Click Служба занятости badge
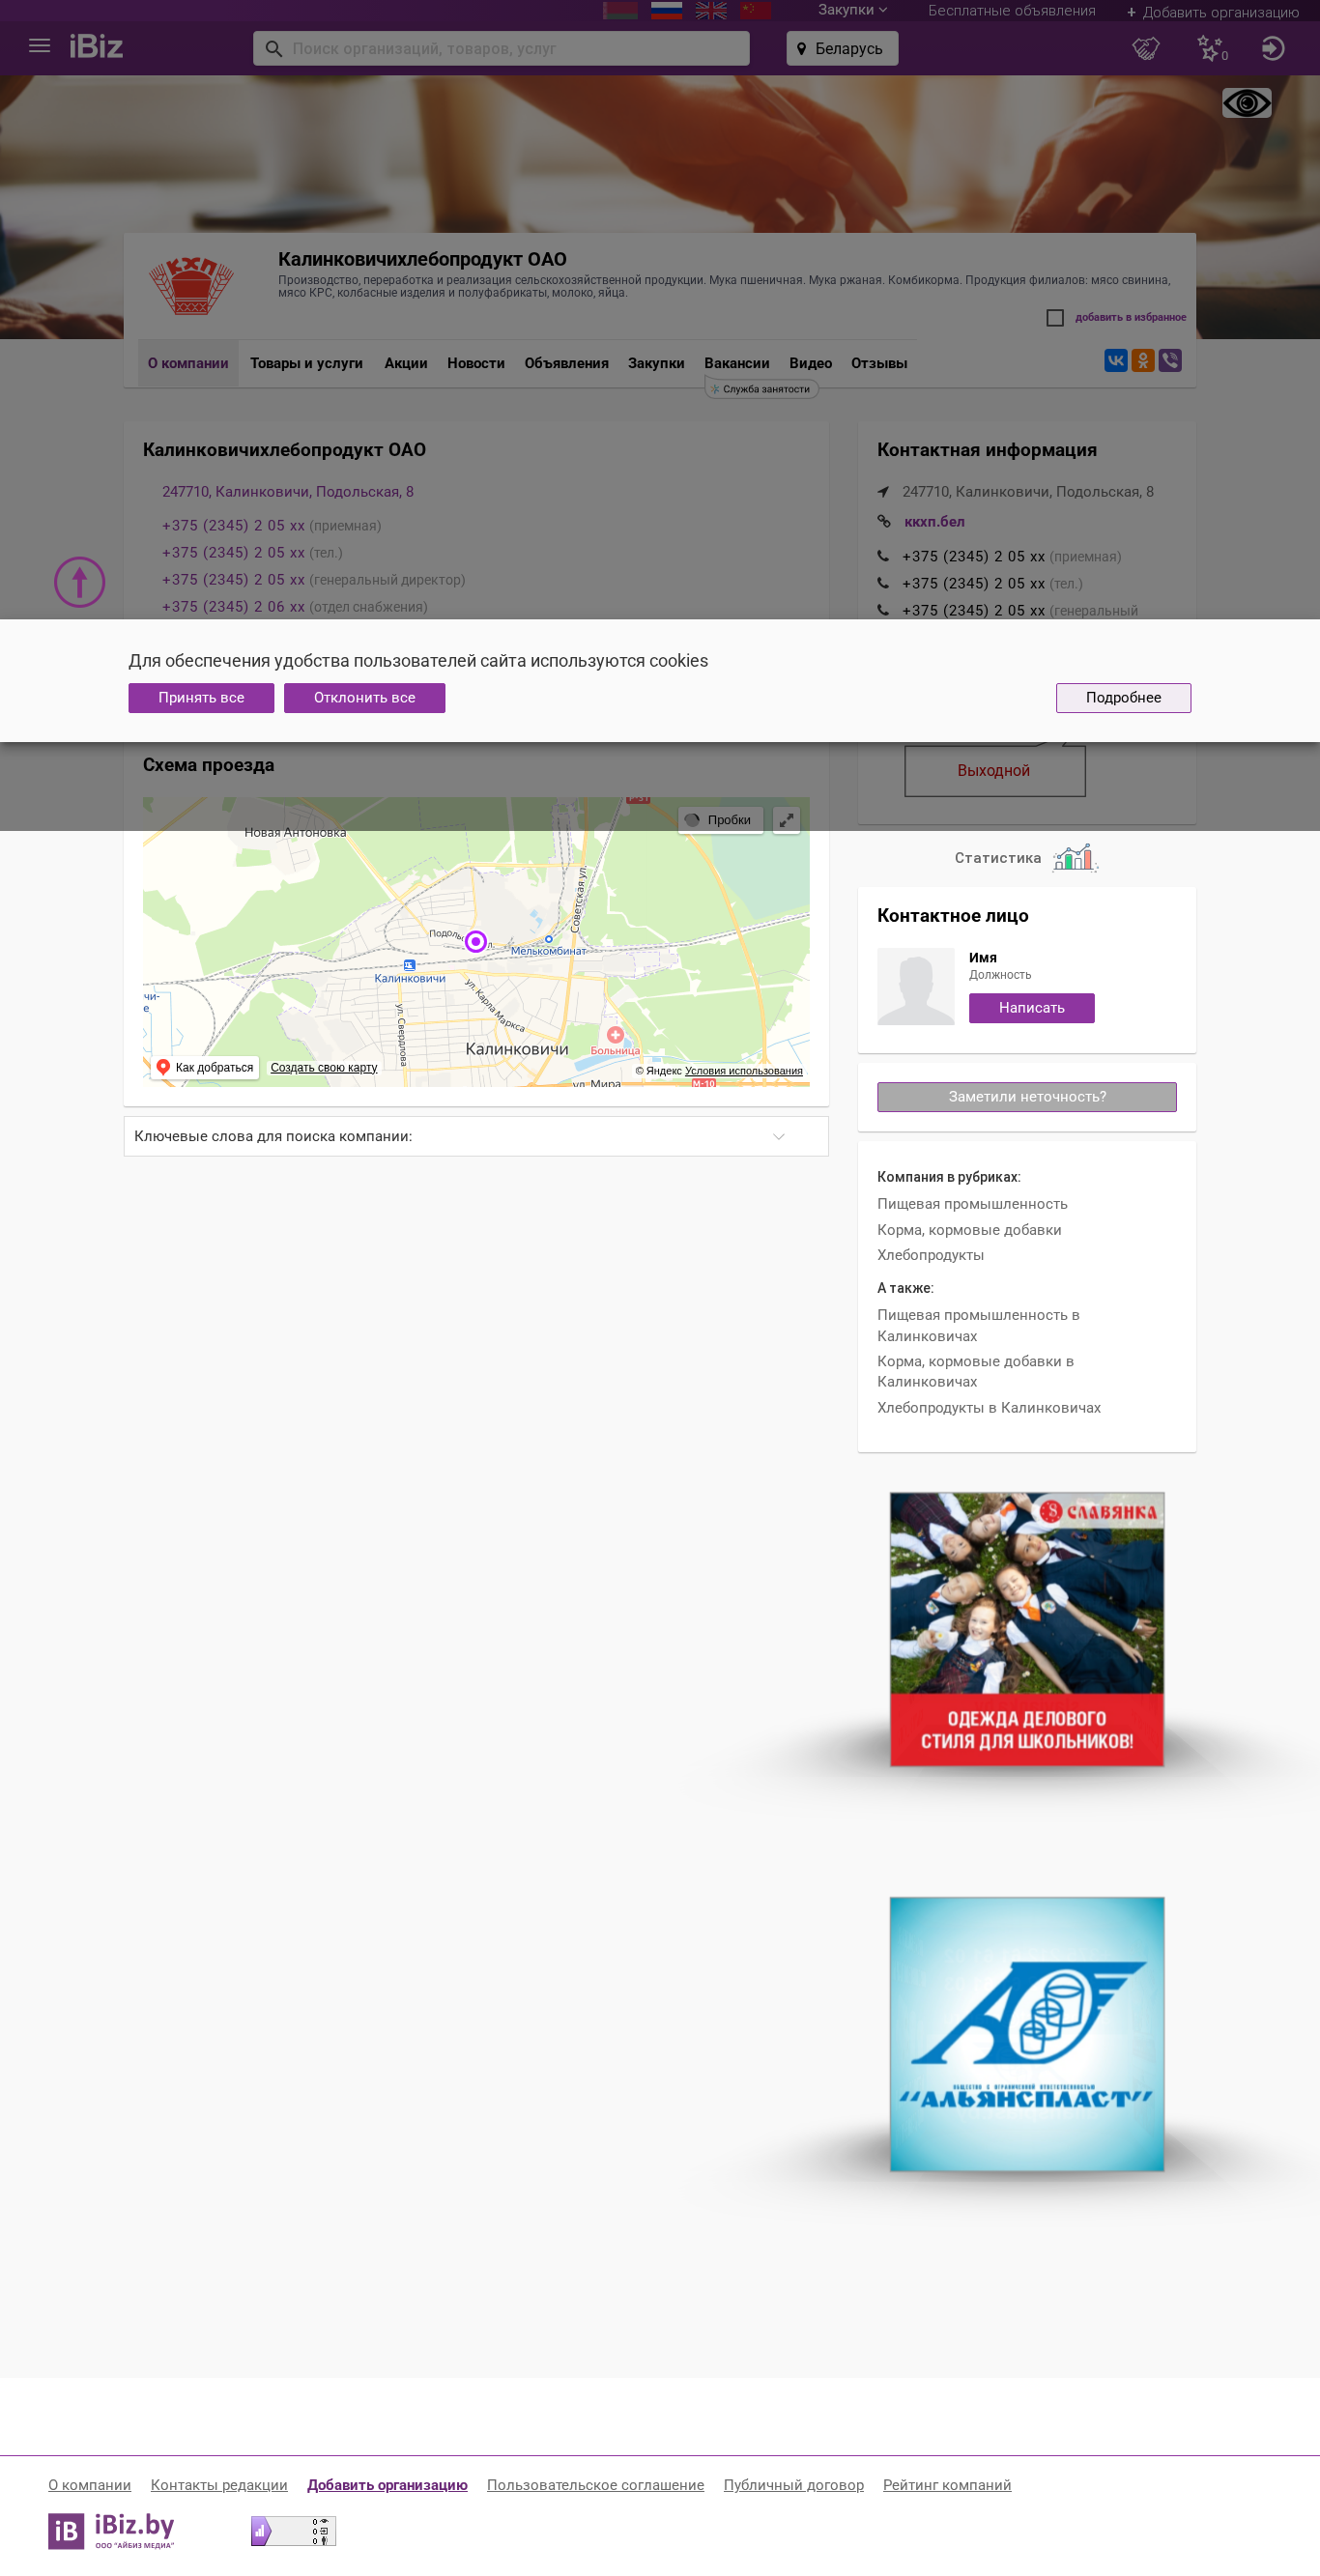Image resolution: width=1320 pixels, height=2576 pixels. tap(762, 389)
